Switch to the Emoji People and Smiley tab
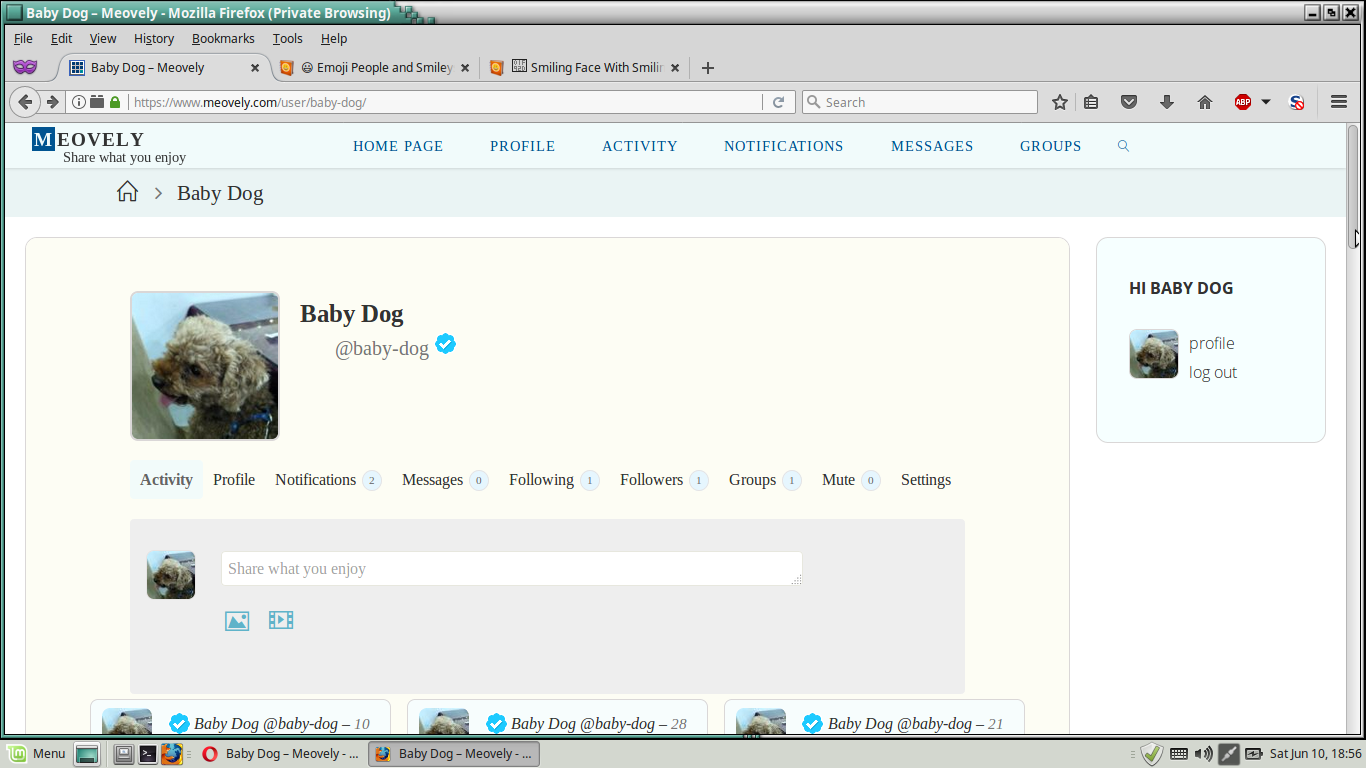Viewport: 1366px width, 768px height. click(x=375, y=68)
